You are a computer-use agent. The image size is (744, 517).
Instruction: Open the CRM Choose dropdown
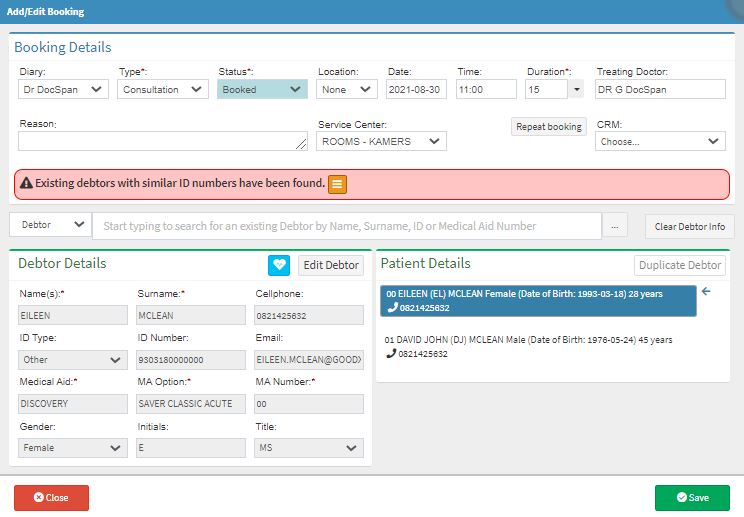point(660,141)
